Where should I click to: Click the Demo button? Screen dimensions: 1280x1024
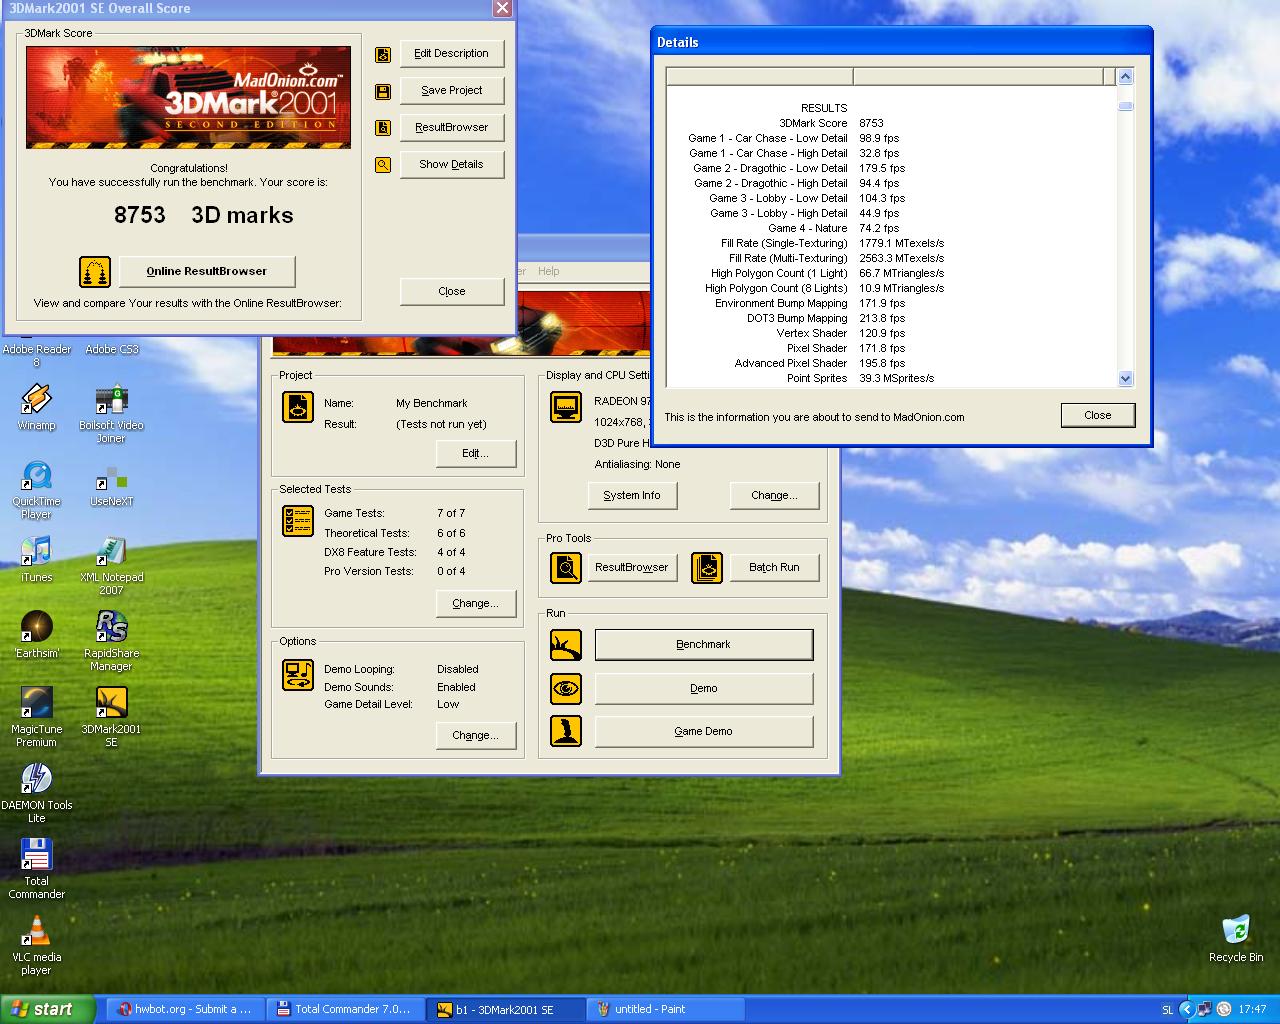(704, 689)
